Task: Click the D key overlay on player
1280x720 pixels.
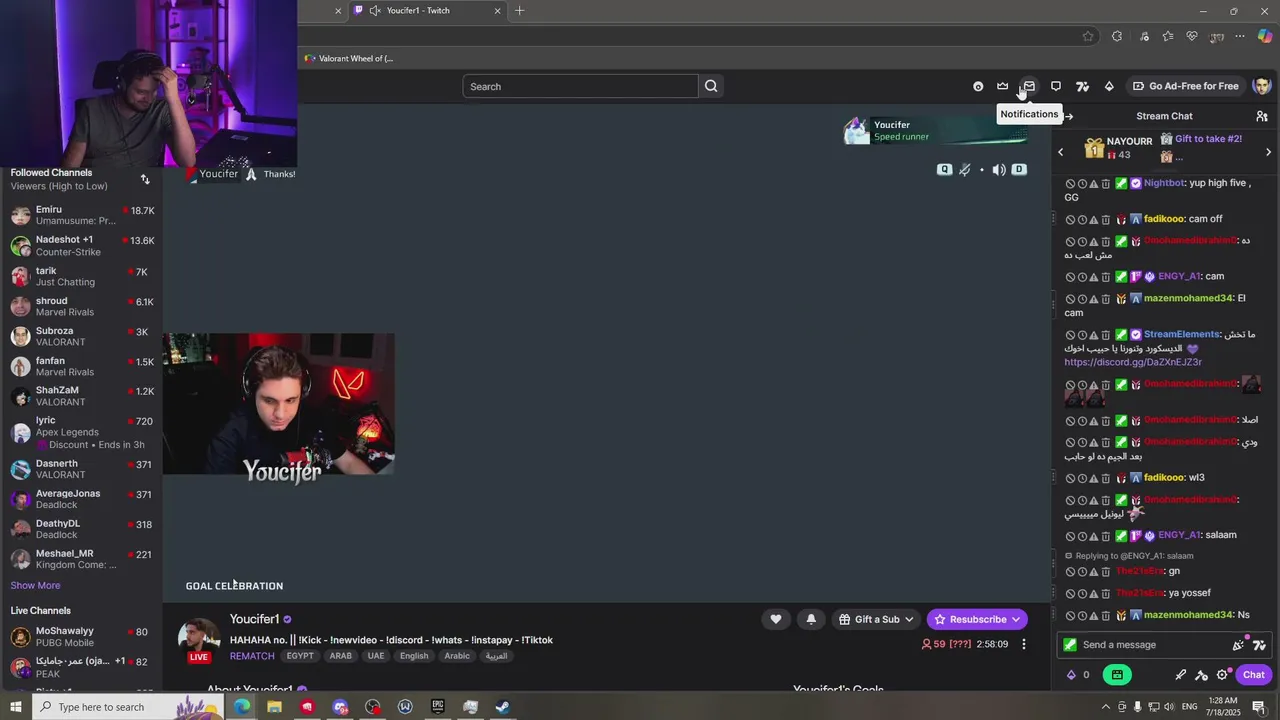Action: (1019, 170)
